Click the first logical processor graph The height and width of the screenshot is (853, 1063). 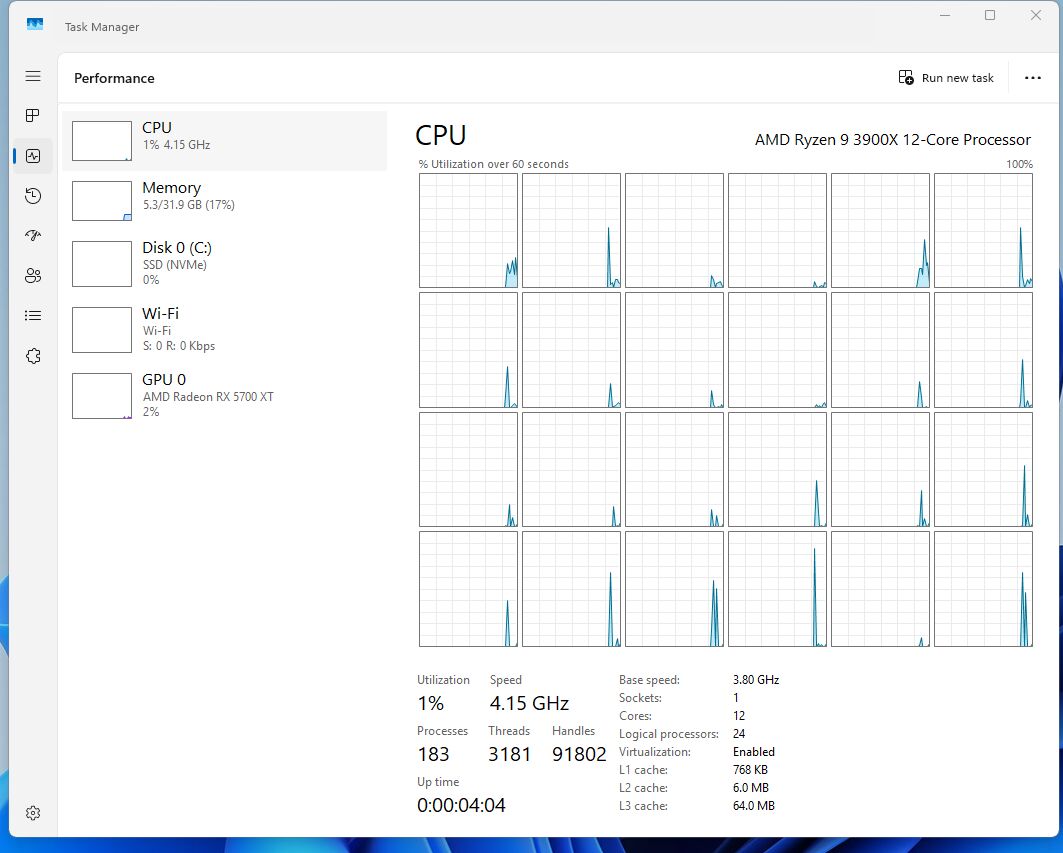click(x=468, y=231)
